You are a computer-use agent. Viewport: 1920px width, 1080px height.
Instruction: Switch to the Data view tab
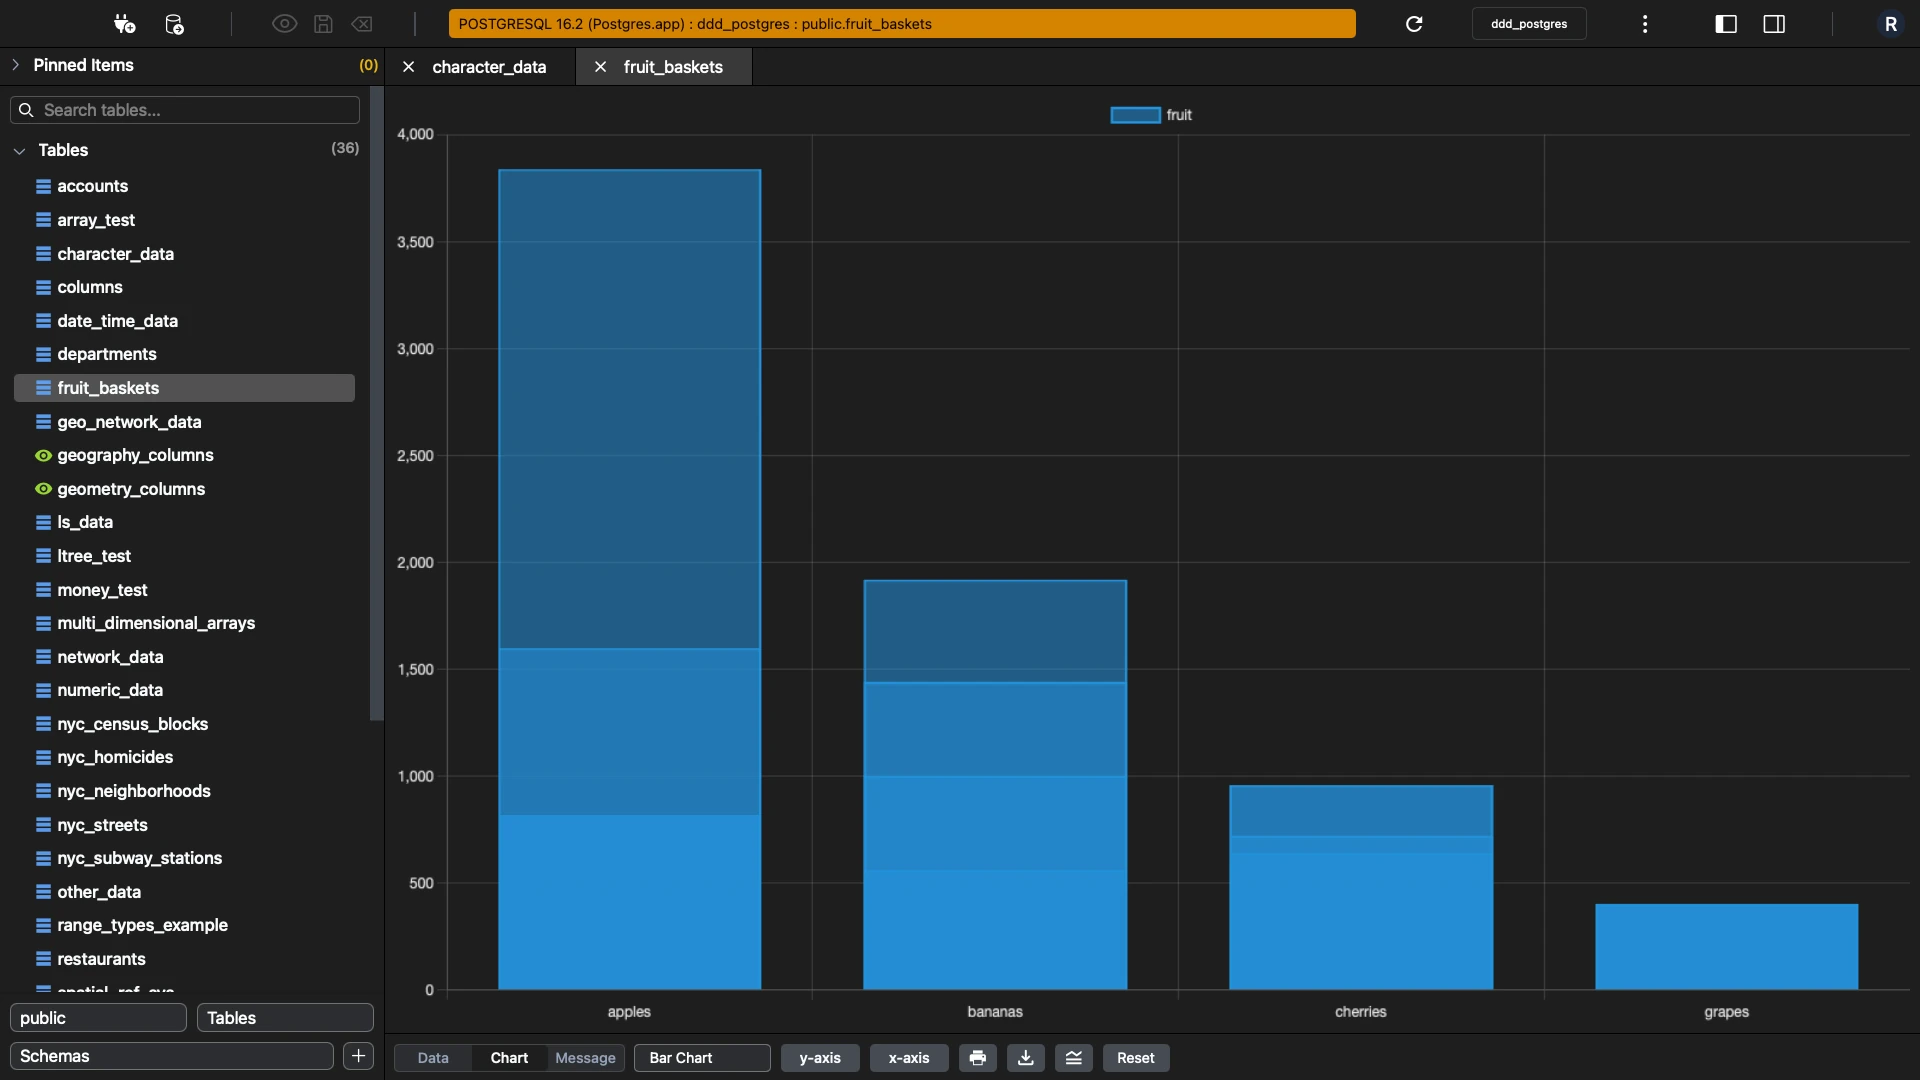[x=433, y=1058]
